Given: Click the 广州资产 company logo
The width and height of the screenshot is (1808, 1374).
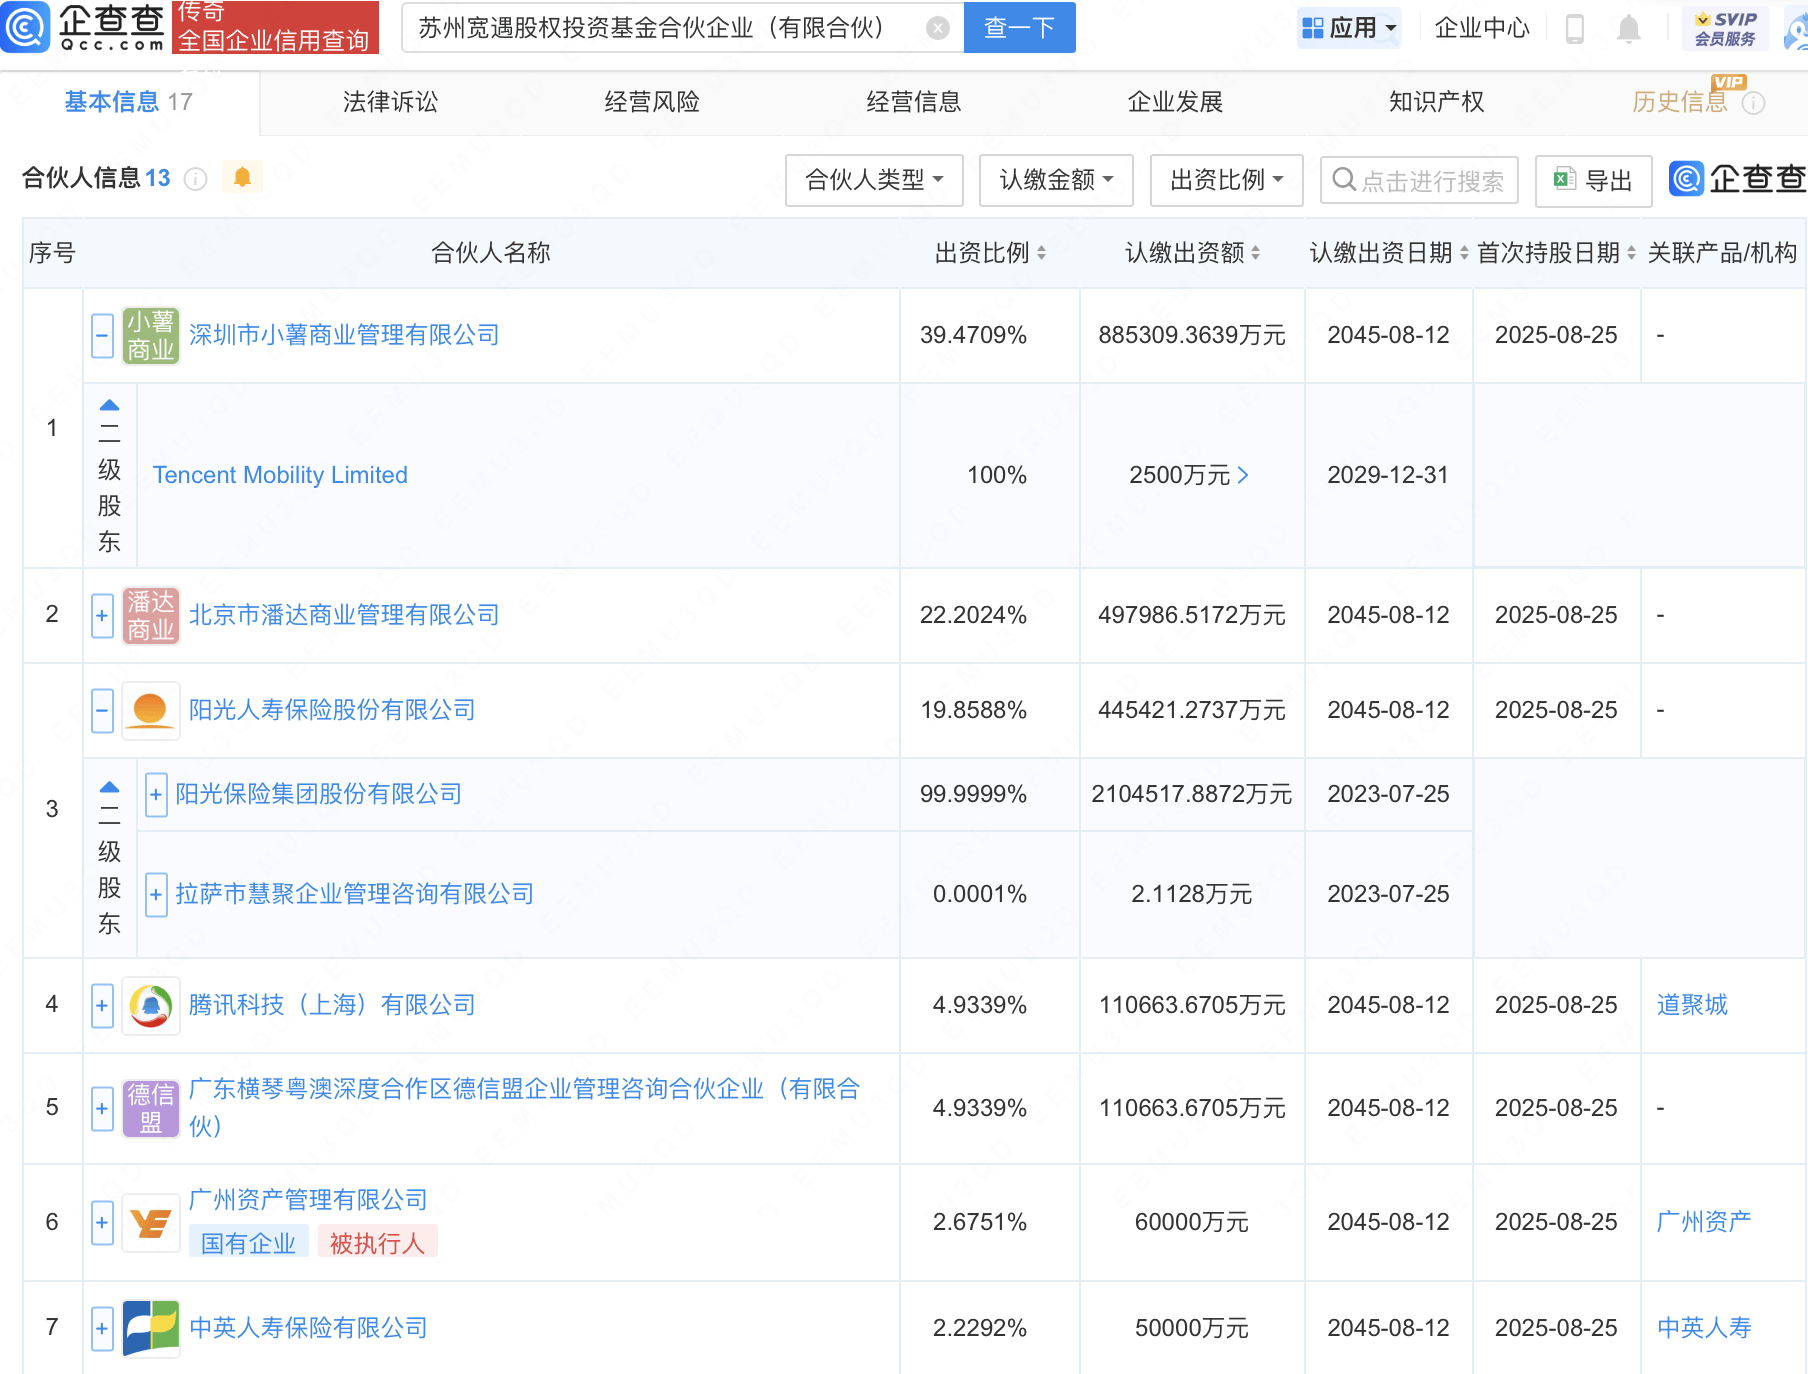Looking at the screenshot, I should click(x=151, y=1224).
